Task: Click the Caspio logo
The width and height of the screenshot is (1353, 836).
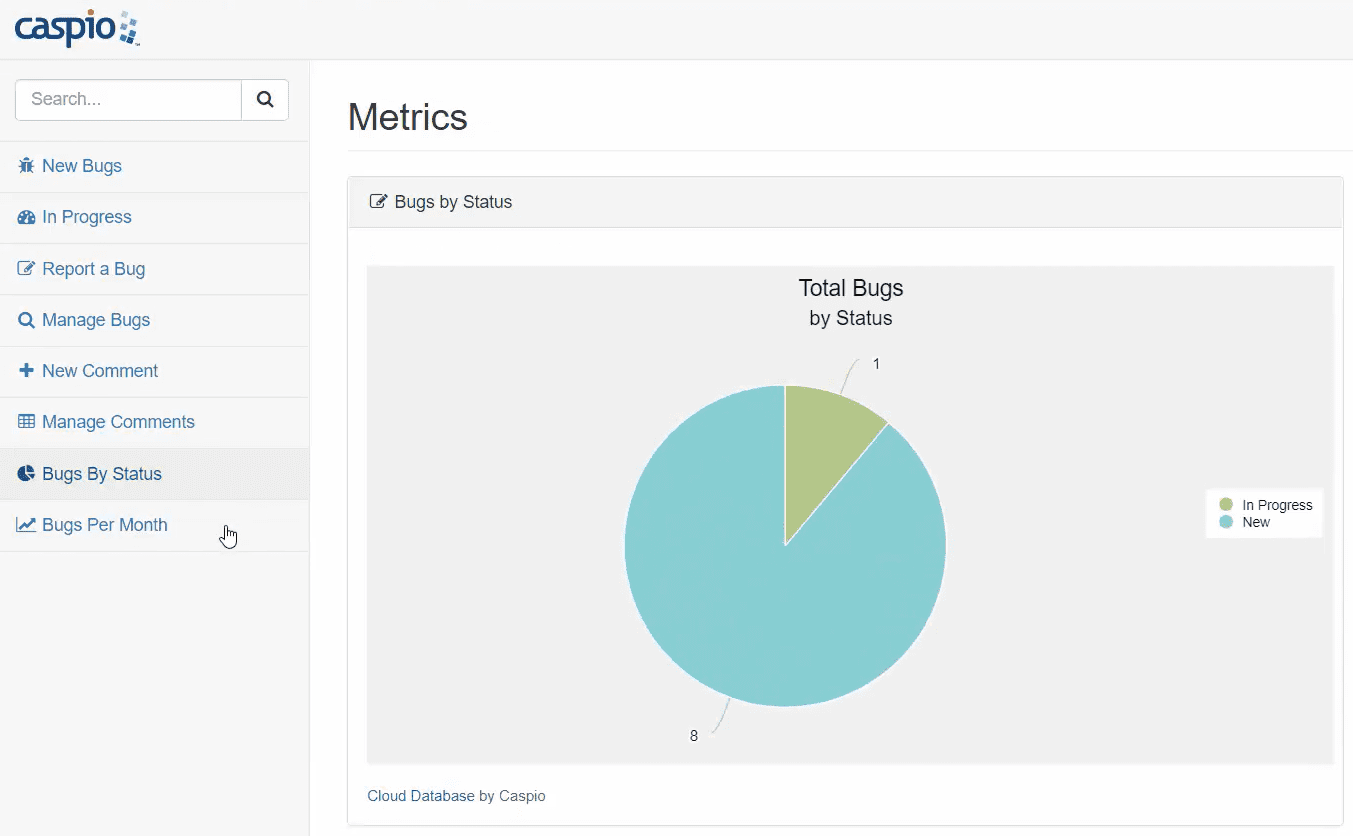Action: (x=77, y=29)
